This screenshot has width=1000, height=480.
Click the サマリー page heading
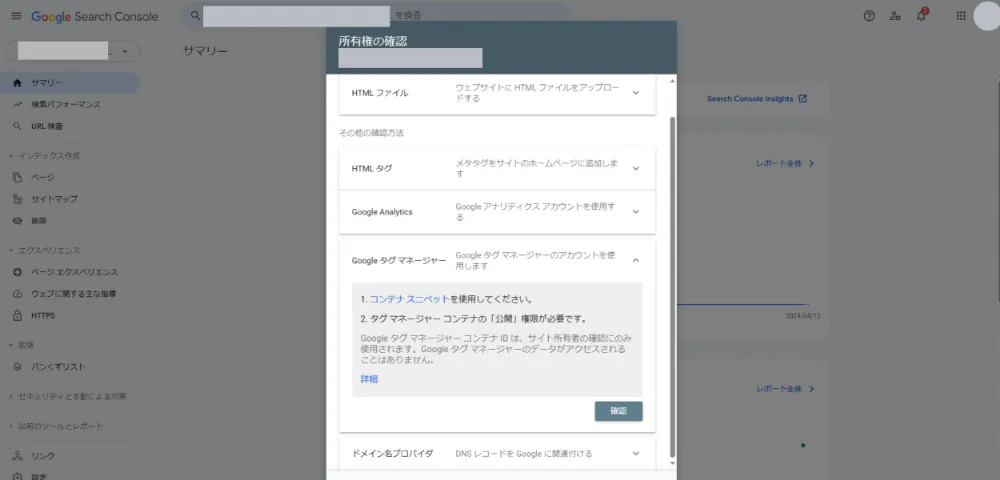tap(205, 51)
